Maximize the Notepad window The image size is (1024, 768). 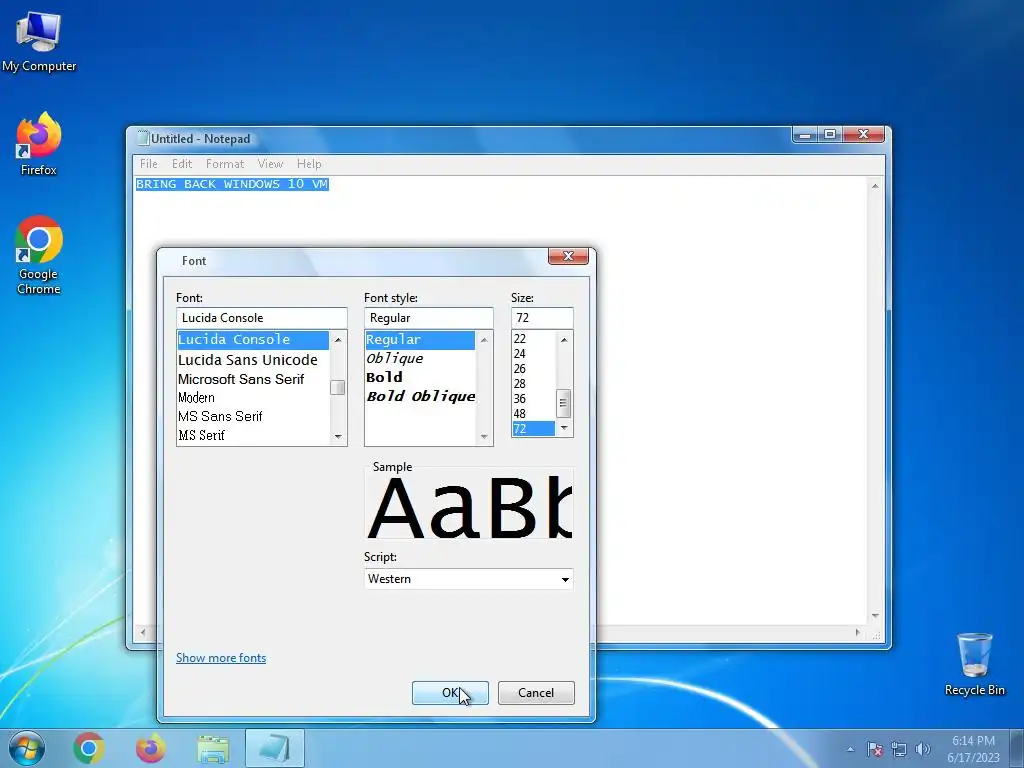pos(829,135)
